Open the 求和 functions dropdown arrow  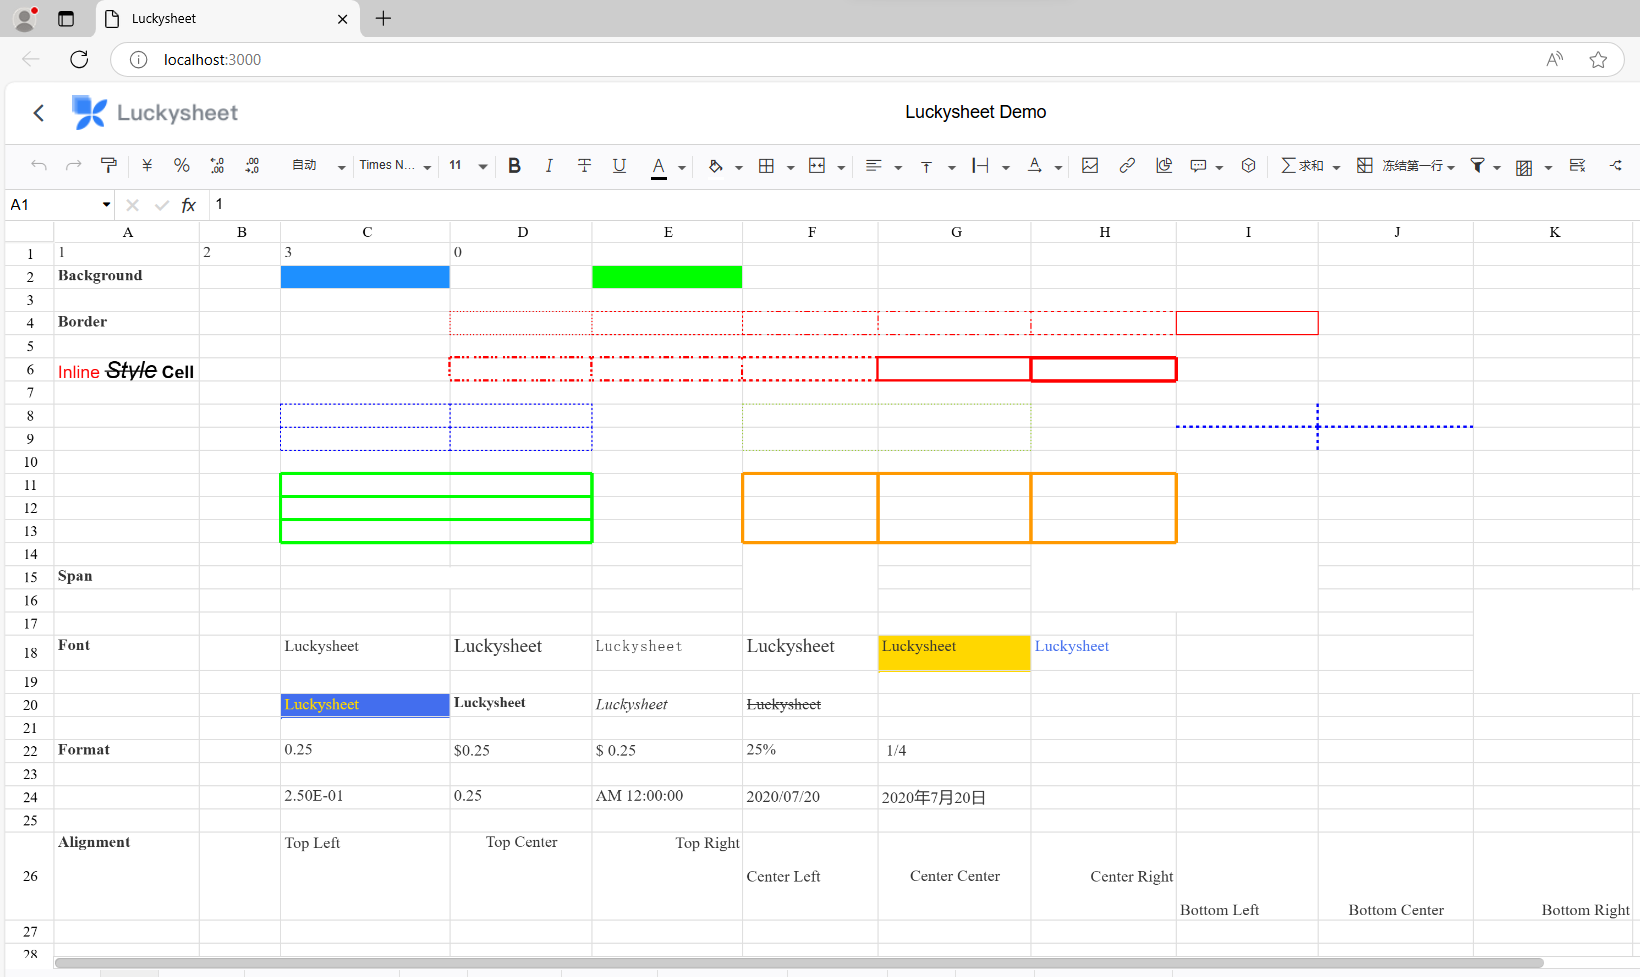(1336, 167)
